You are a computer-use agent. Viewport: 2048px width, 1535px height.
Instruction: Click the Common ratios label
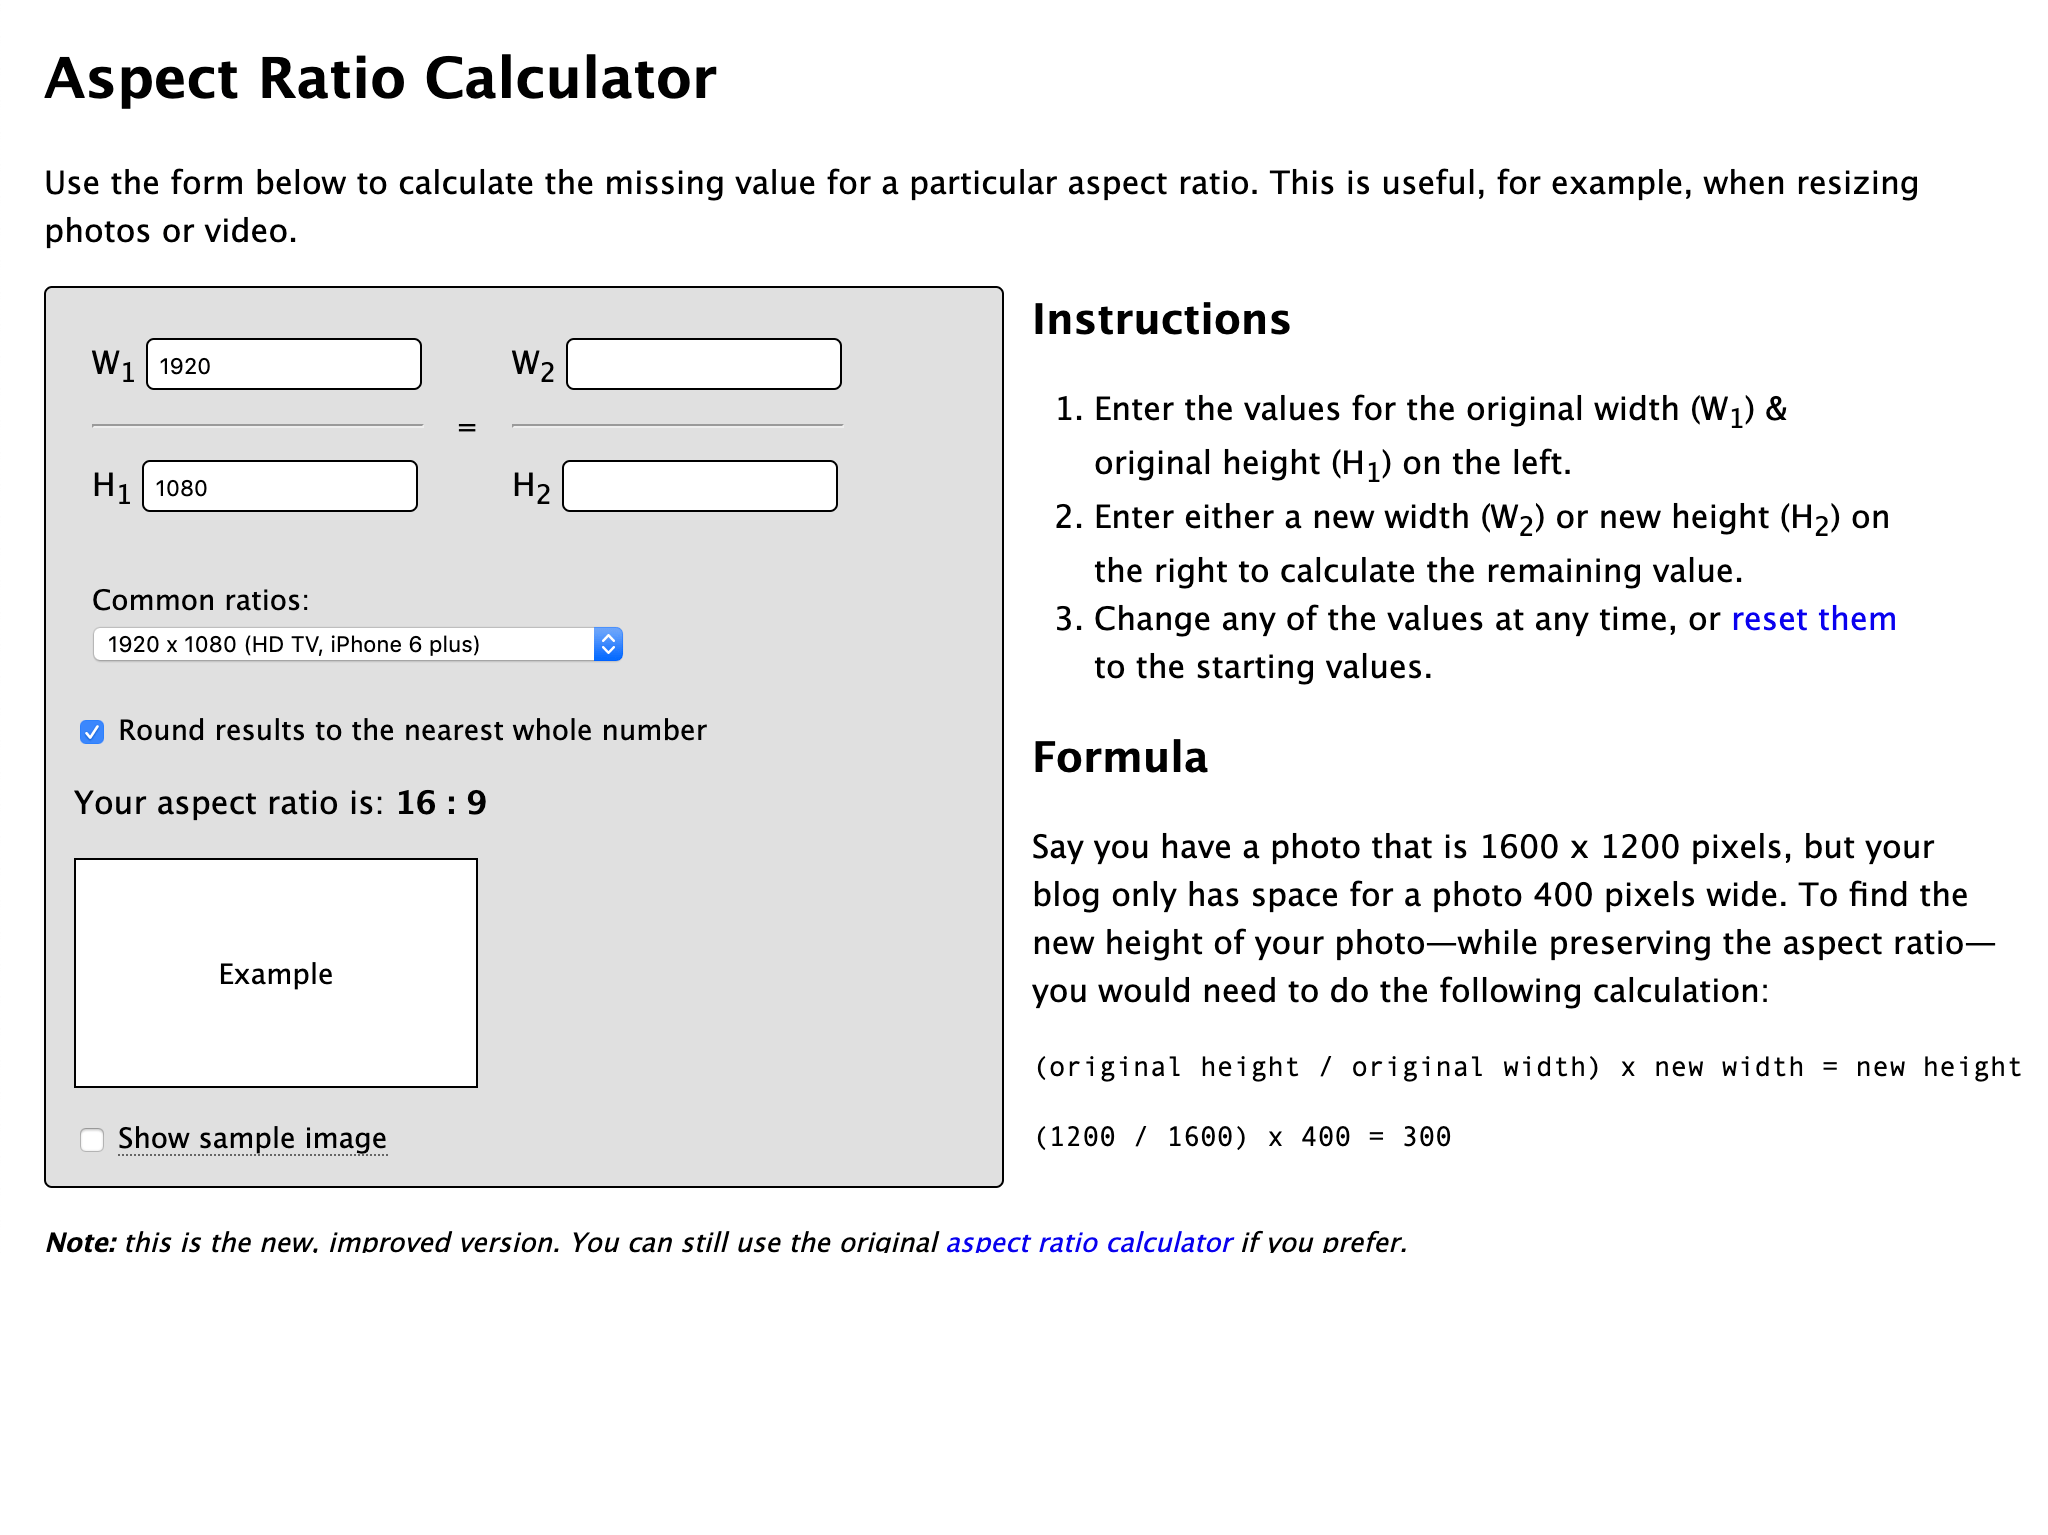point(201,600)
